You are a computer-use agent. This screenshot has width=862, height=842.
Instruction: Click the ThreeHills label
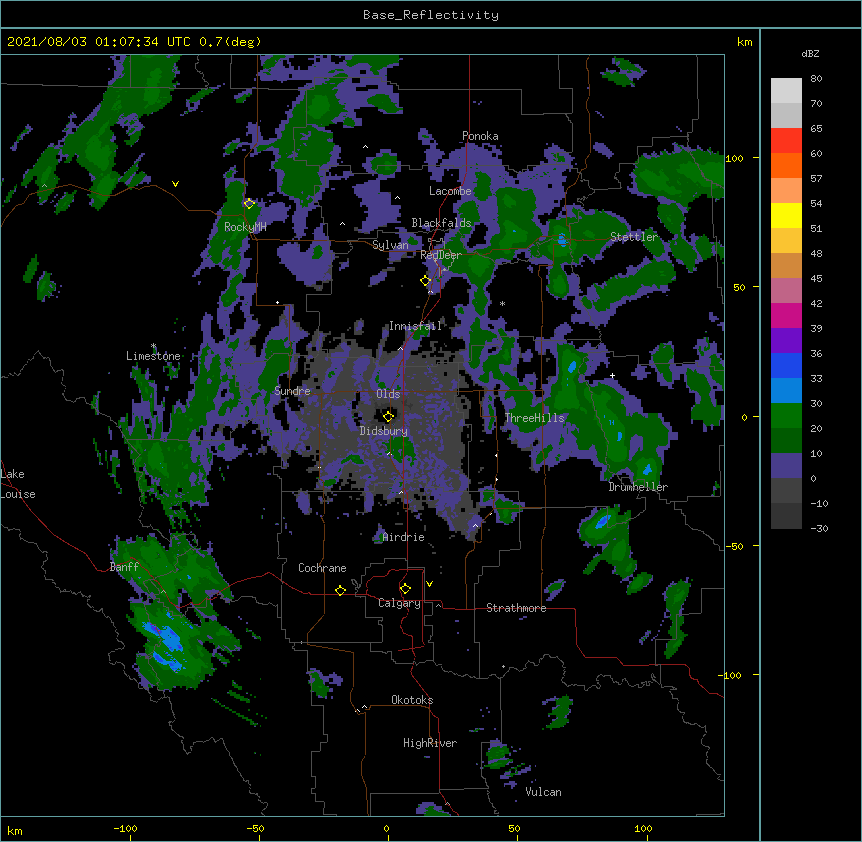pyautogui.click(x=534, y=418)
